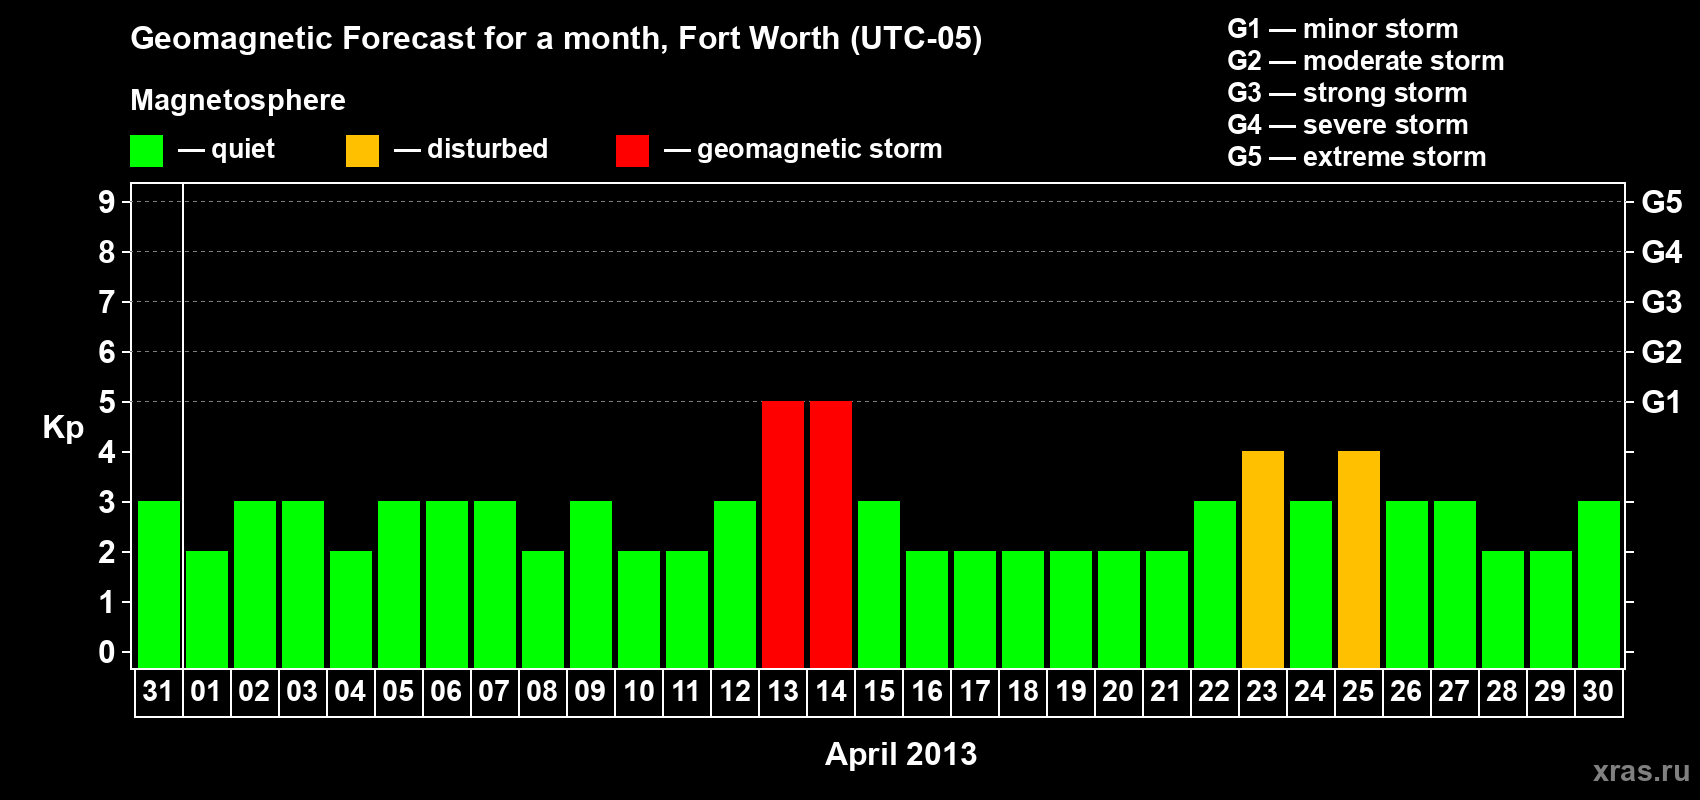Click the red bar for April 14

coord(831,534)
